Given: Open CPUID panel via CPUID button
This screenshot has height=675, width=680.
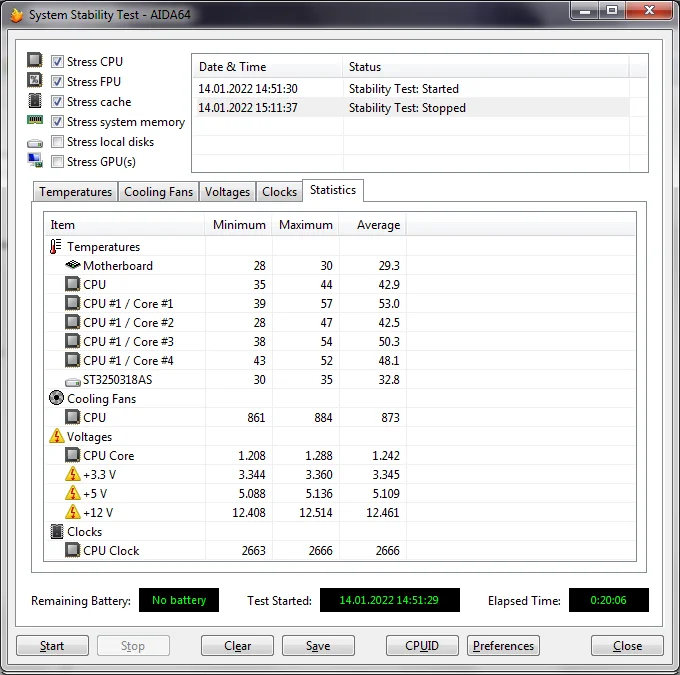Looking at the screenshot, I should [422, 646].
